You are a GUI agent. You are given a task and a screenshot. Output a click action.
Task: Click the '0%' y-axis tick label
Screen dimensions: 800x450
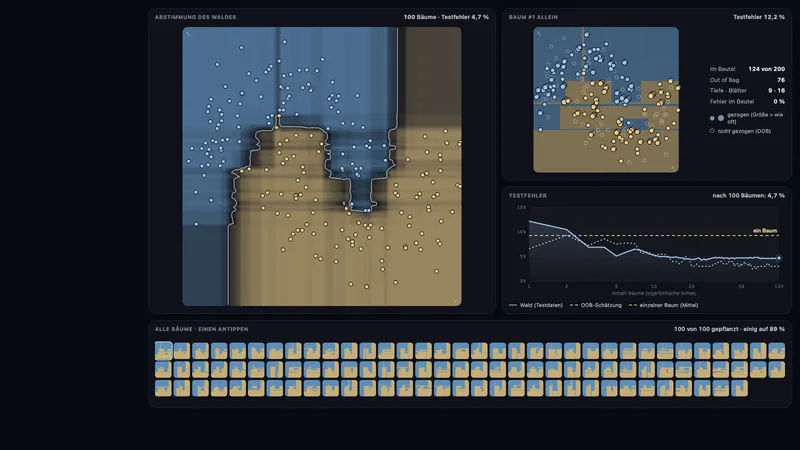point(522,281)
